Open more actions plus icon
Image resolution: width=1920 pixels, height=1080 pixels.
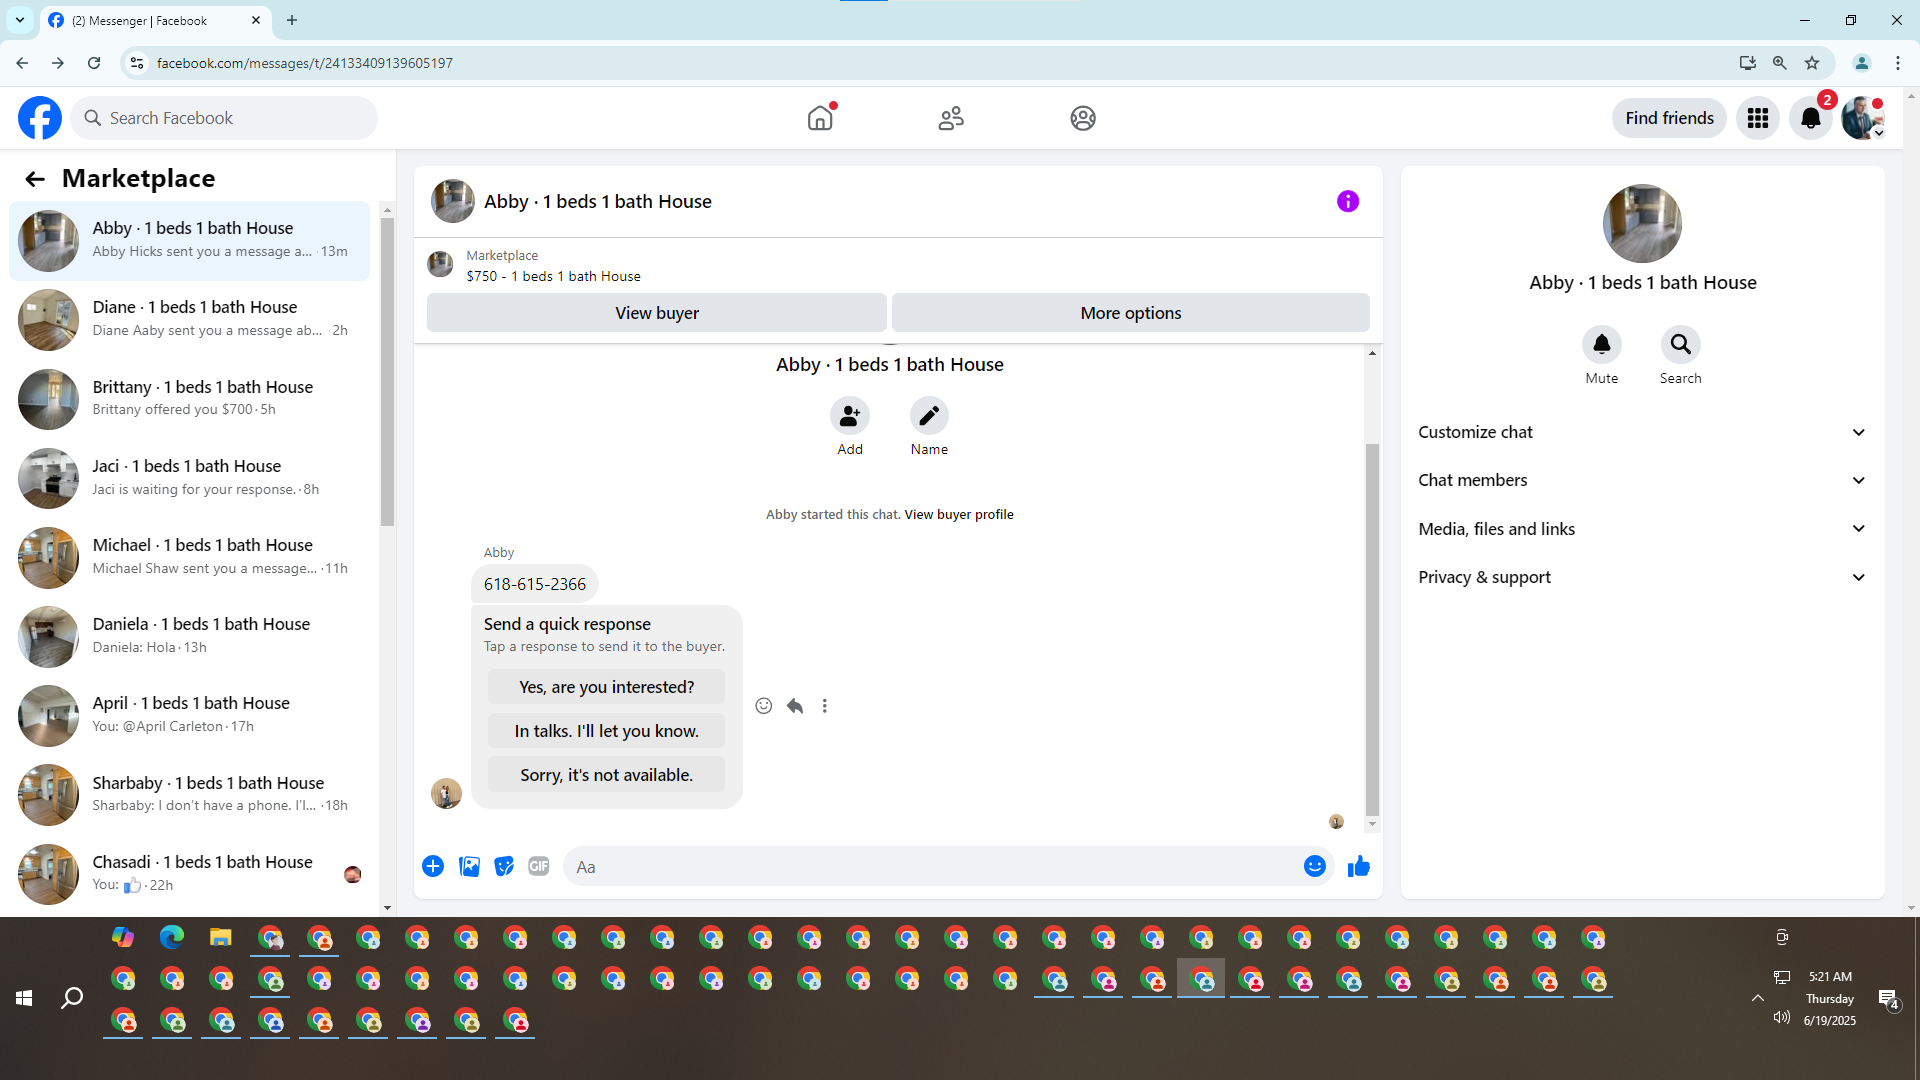tap(433, 866)
